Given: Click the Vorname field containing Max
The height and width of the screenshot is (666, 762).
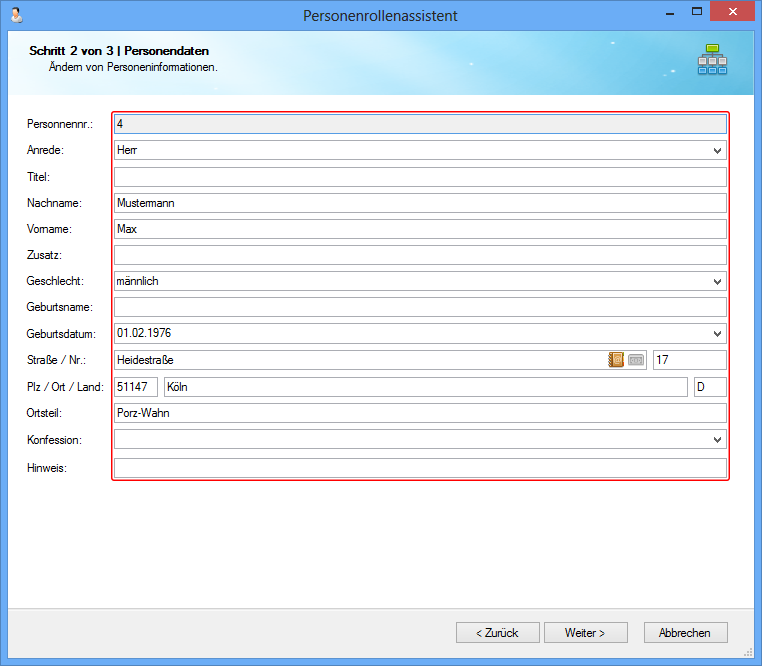Looking at the screenshot, I should tap(420, 229).
